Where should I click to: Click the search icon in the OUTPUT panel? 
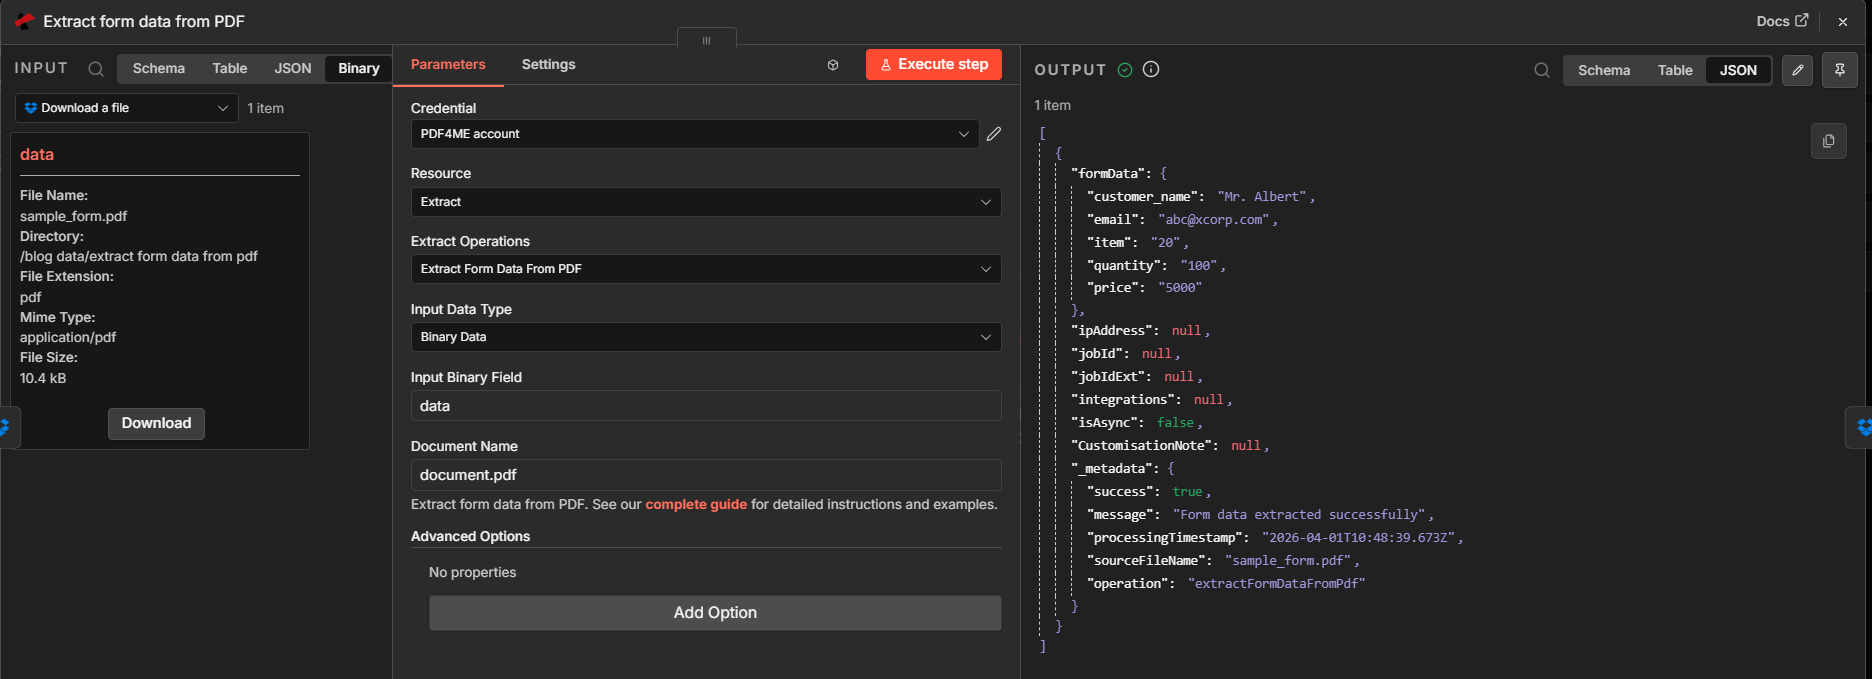(x=1542, y=70)
